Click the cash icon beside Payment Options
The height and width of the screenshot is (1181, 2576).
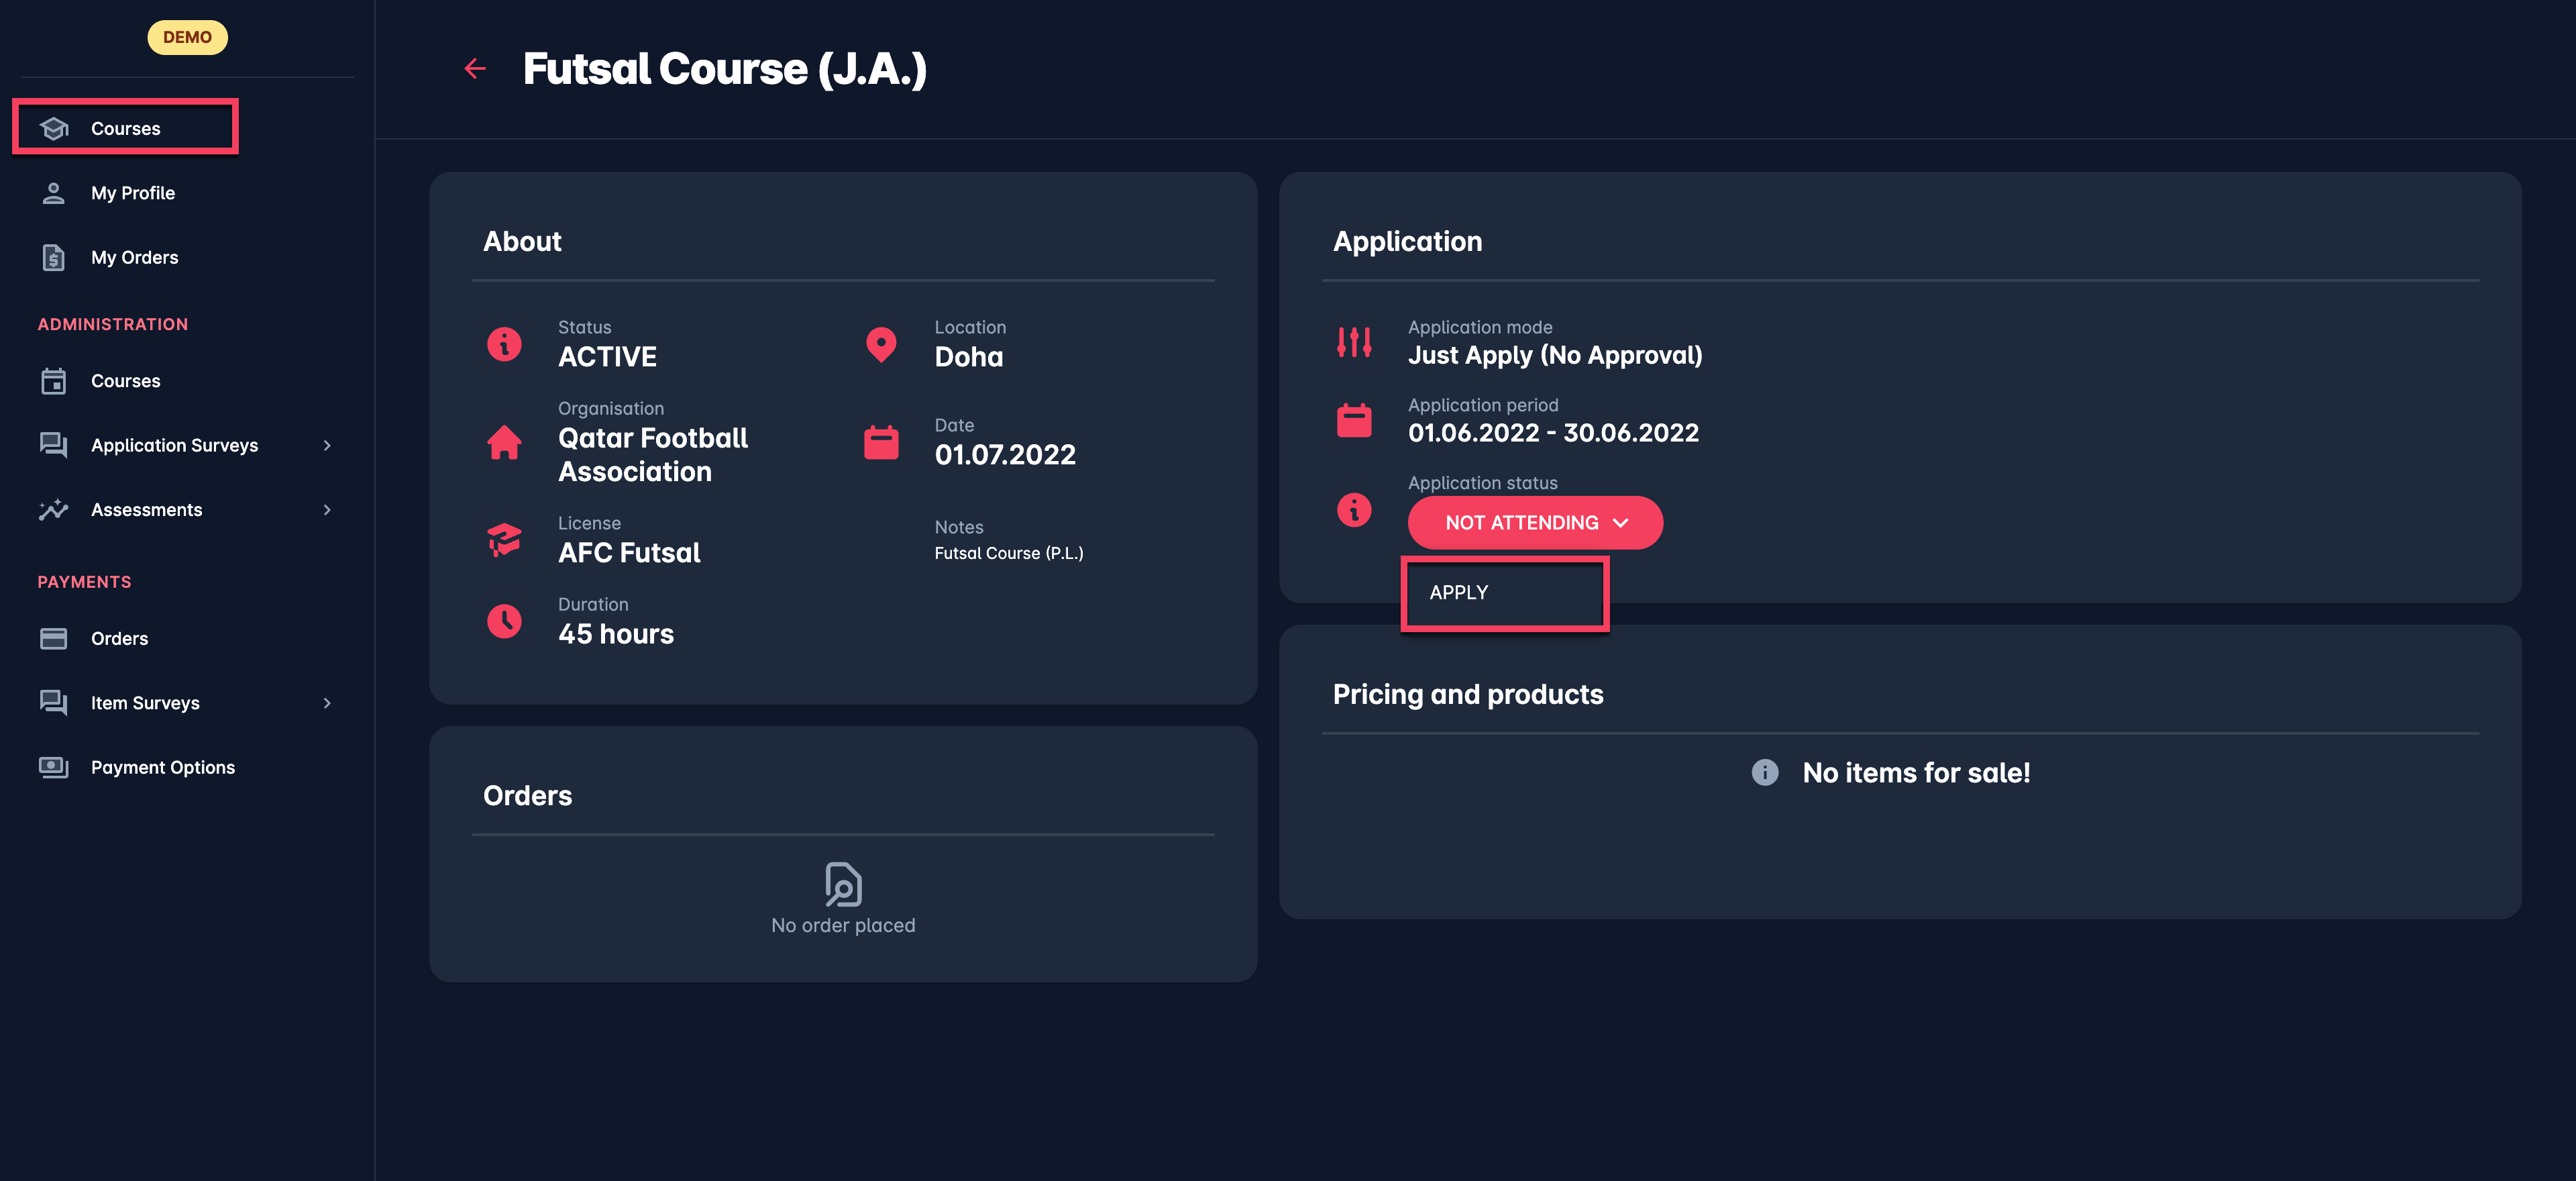[54, 767]
